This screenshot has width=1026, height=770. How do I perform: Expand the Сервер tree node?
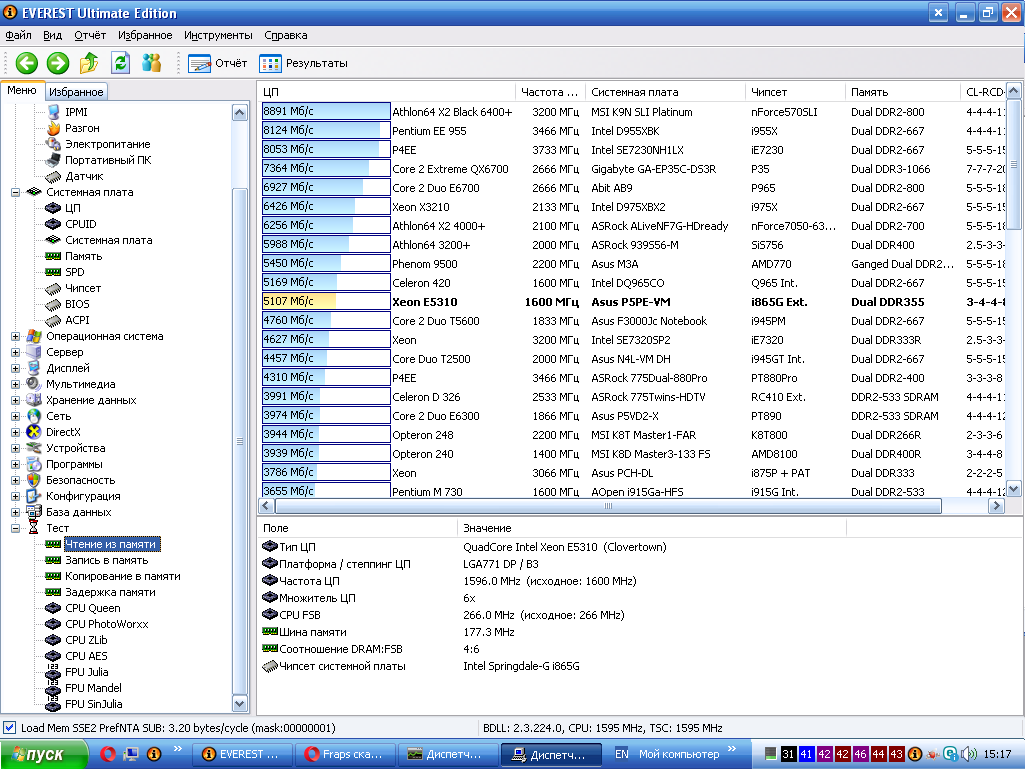click(x=15, y=353)
